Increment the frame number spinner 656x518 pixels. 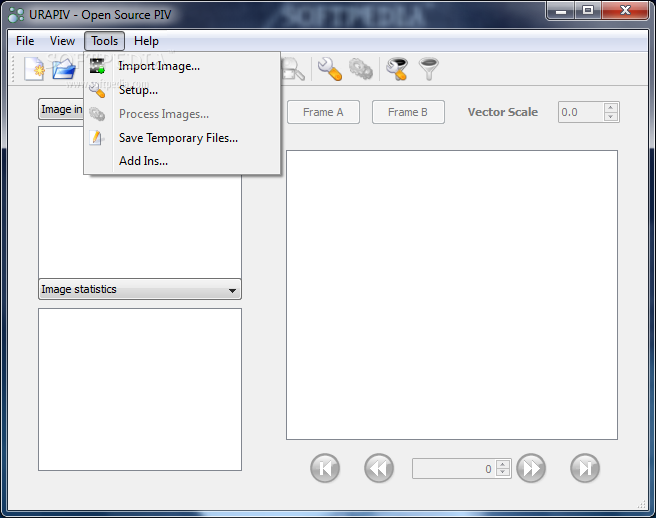click(x=503, y=464)
